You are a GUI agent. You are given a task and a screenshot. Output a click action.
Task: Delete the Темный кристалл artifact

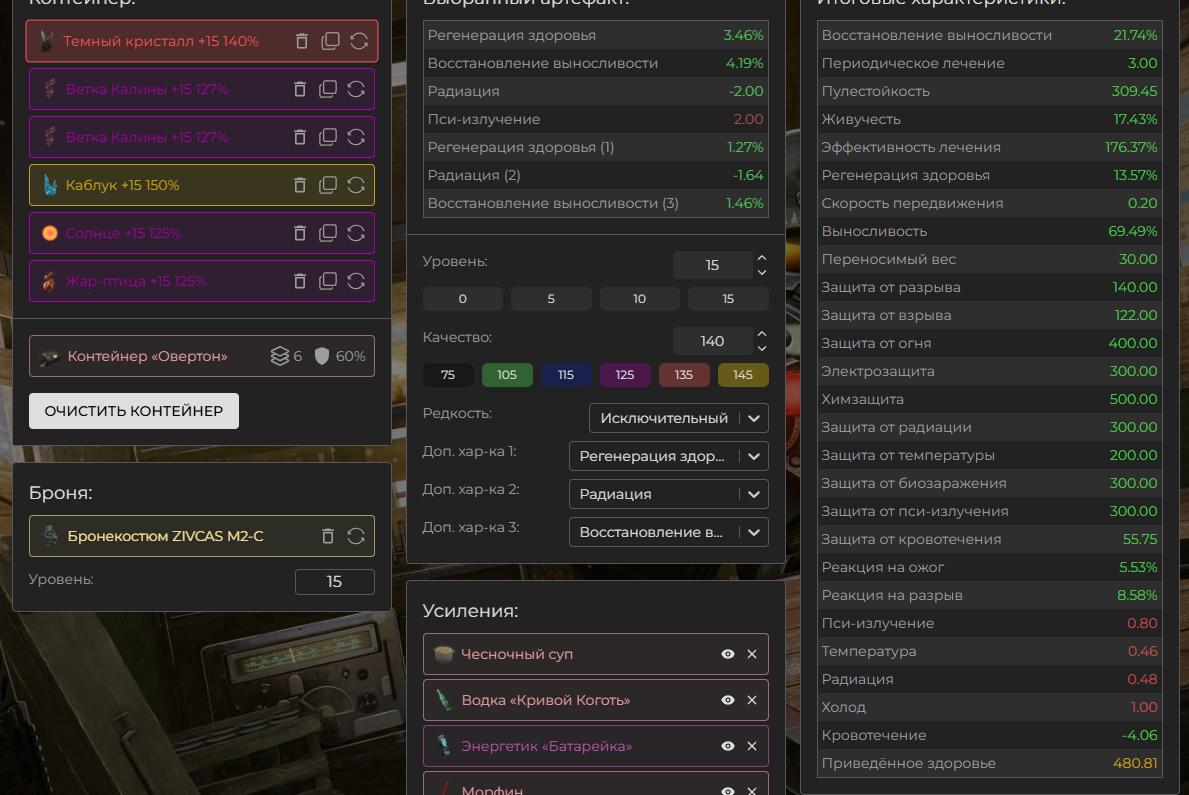(302, 41)
